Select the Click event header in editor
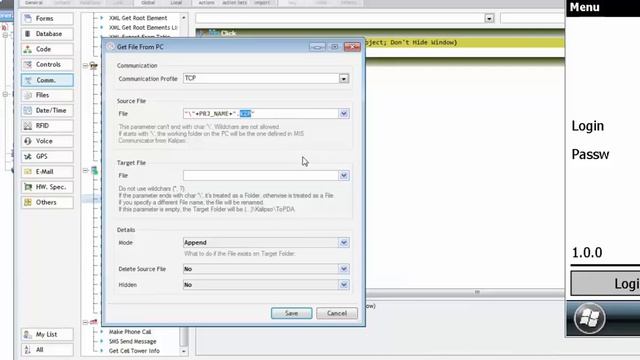This screenshot has height=360, width=640. click(x=380, y=33)
